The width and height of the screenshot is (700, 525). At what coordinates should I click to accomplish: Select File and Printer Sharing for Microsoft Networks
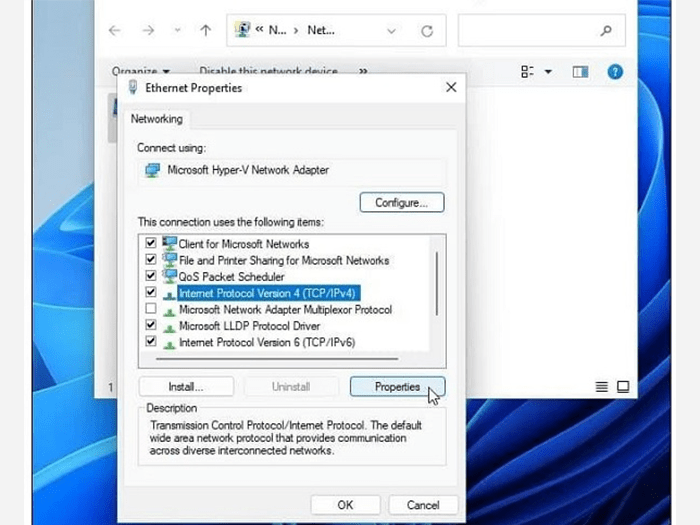coord(284,260)
